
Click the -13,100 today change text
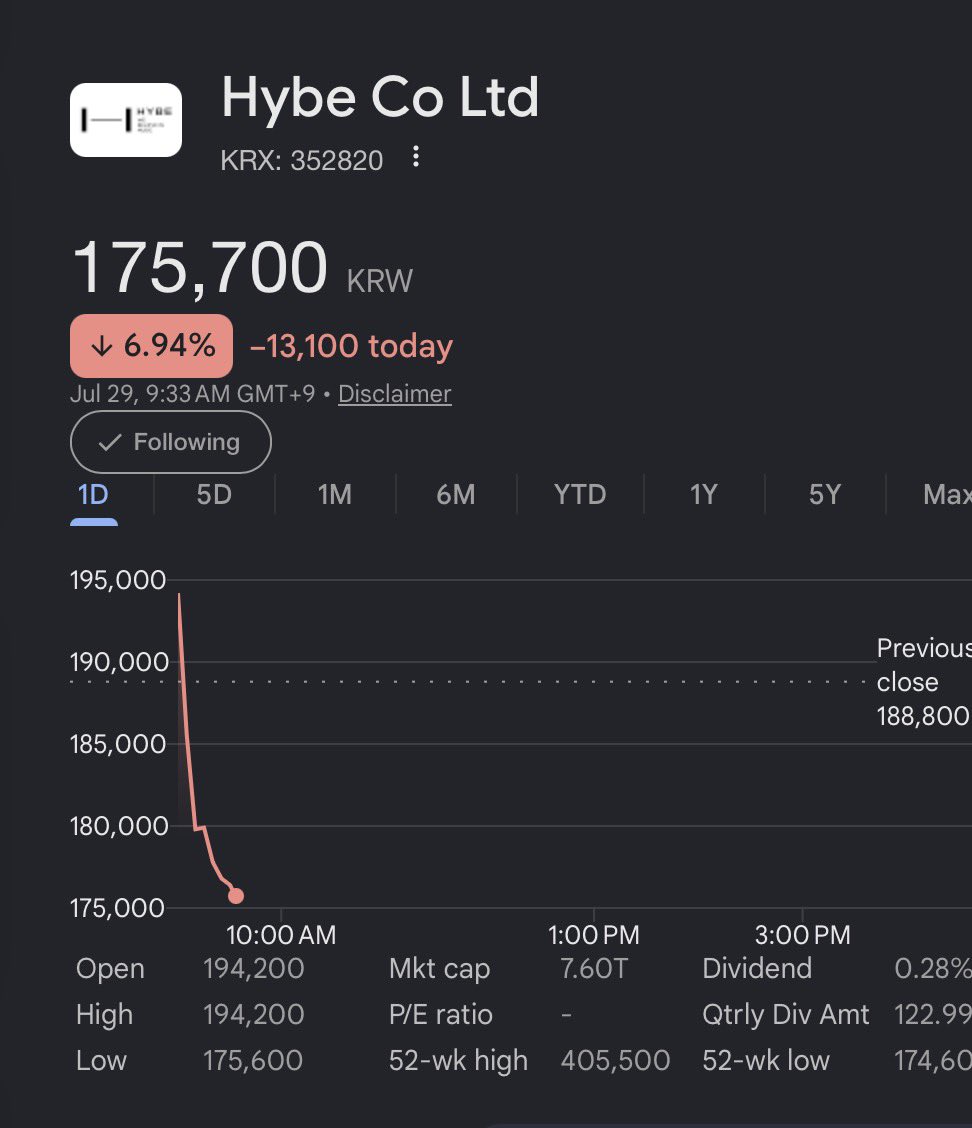pyautogui.click(x=351, y=346)
